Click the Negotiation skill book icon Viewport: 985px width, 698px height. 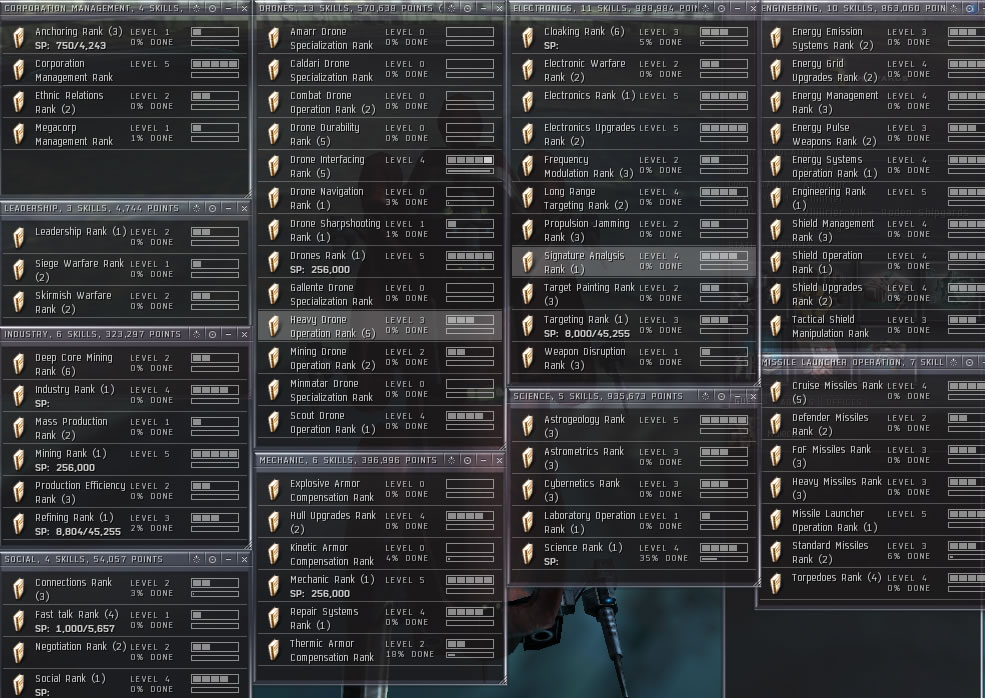coord(19,653)
